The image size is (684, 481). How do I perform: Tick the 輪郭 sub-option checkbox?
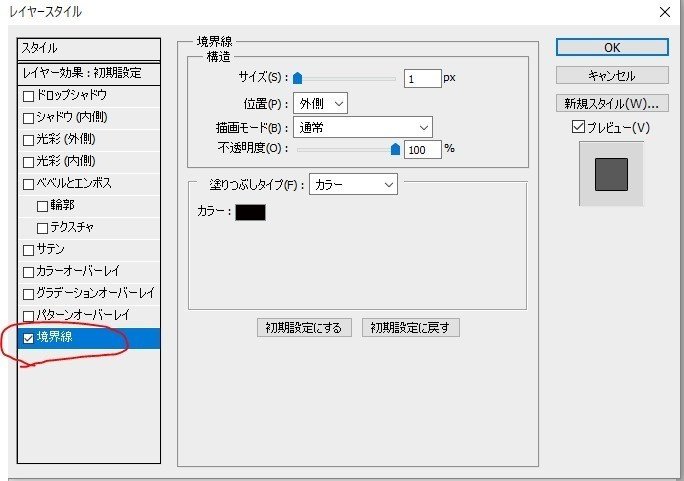tap(42, 206)
